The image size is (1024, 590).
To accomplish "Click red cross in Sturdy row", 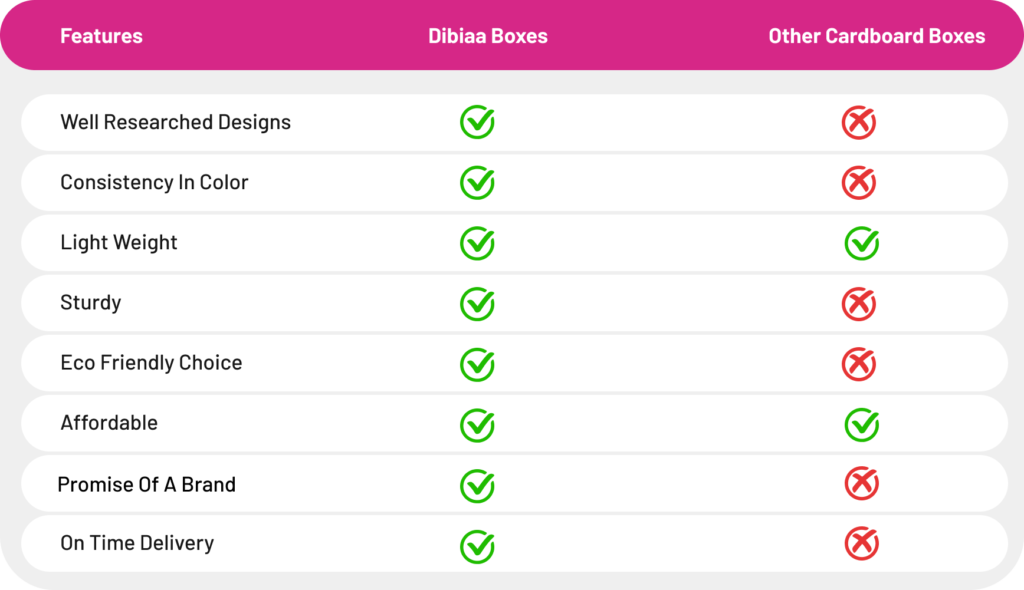I will pos(858,304).
